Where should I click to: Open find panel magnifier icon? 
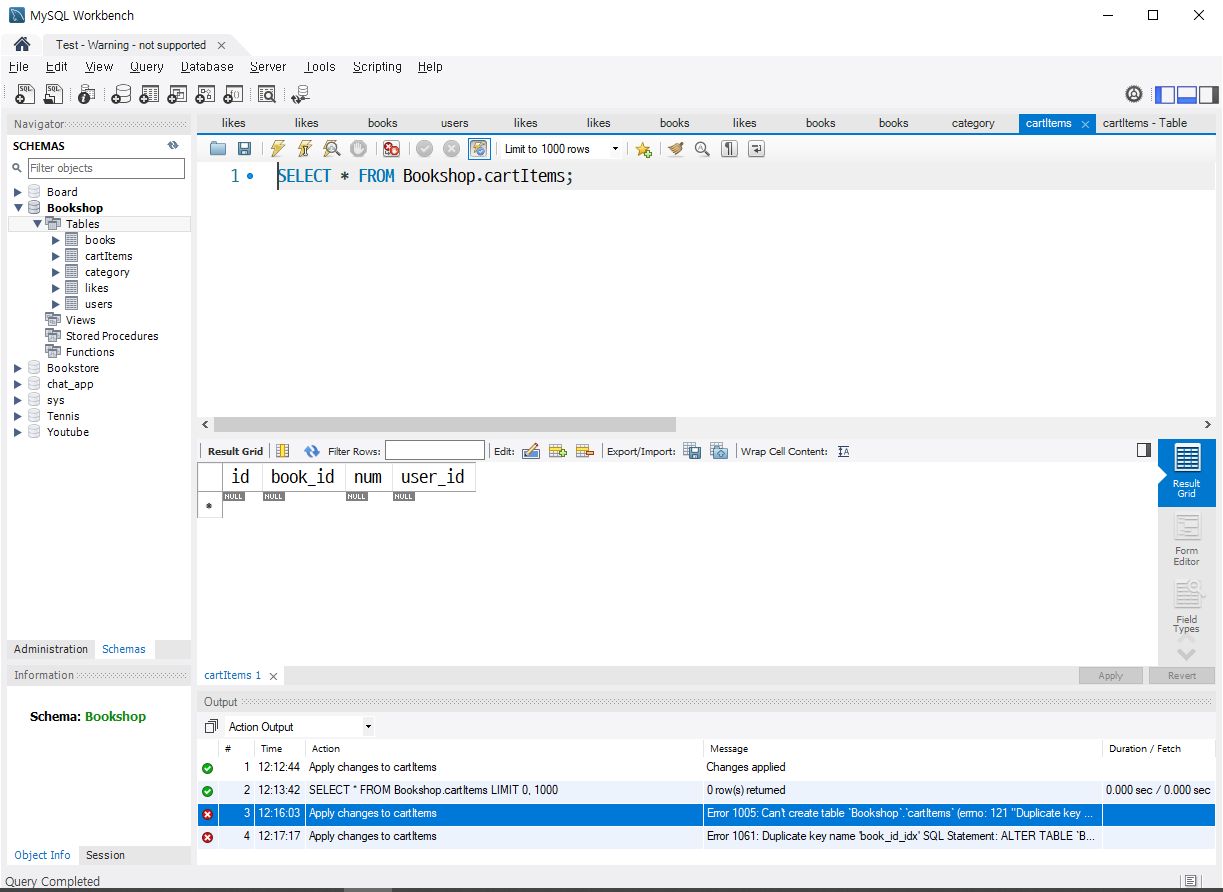coord(702,148)
